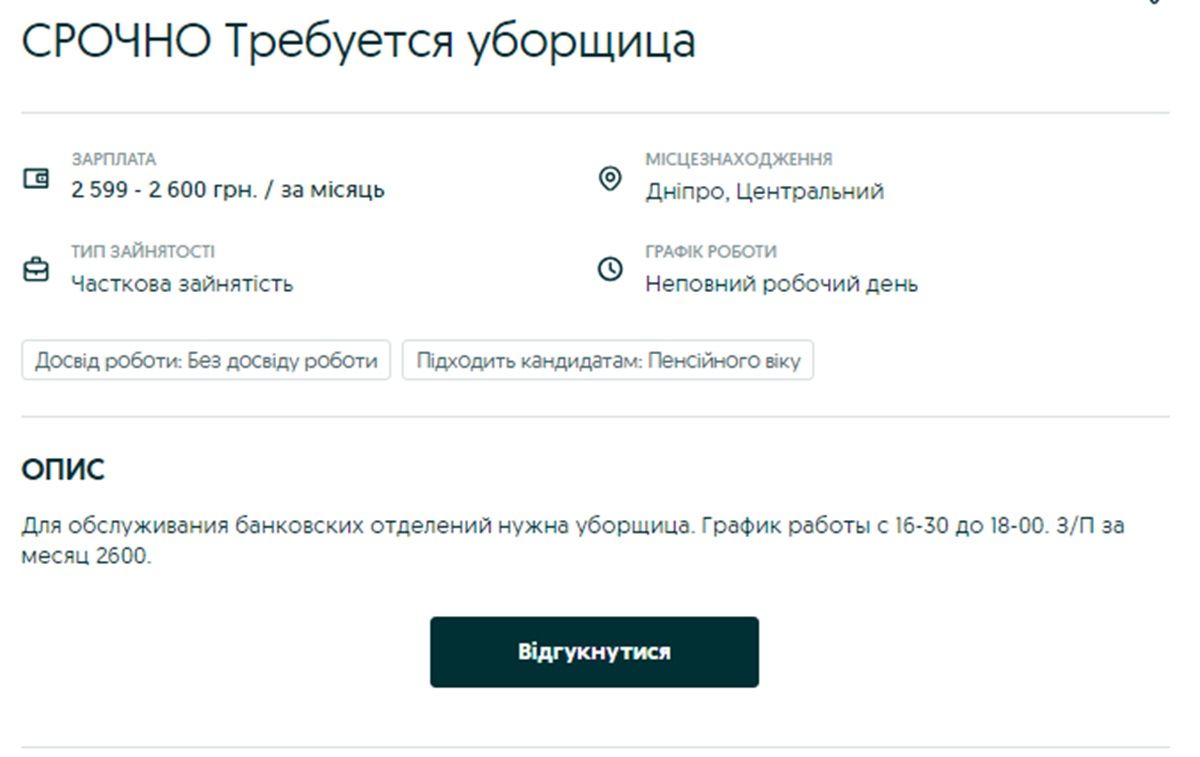Click 'месяц 2600.' ending the description
Image resolution: width=1200 pixels, height=757 pixels.
point(86,556)
